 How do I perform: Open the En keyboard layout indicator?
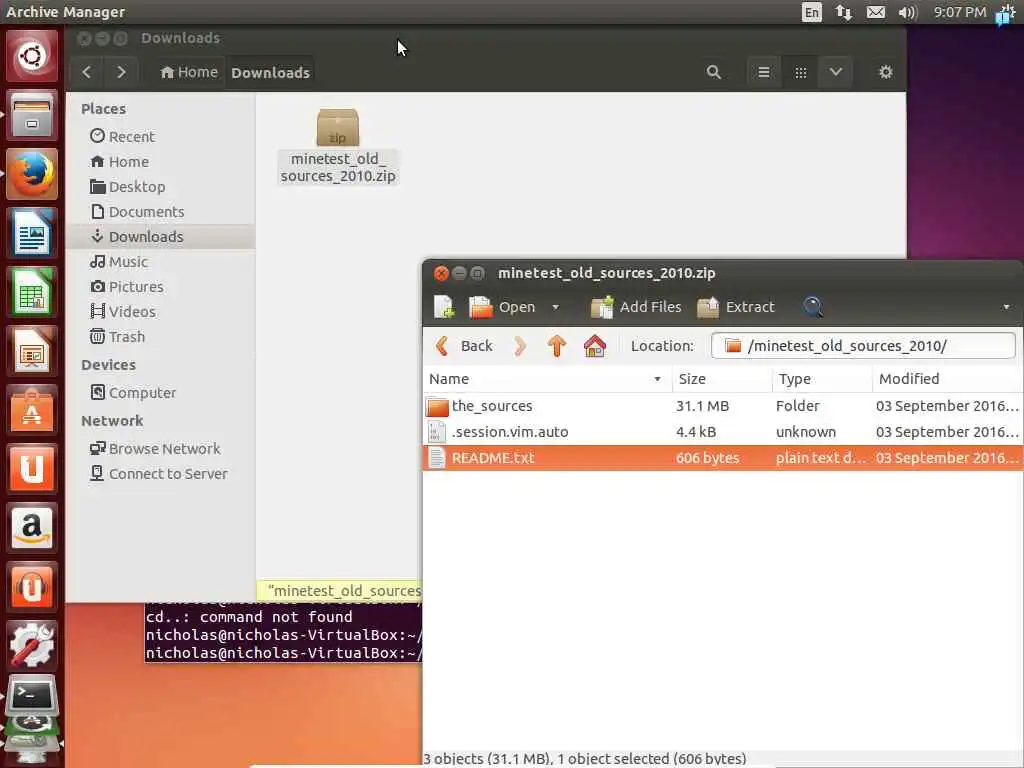tap(811, 12)
